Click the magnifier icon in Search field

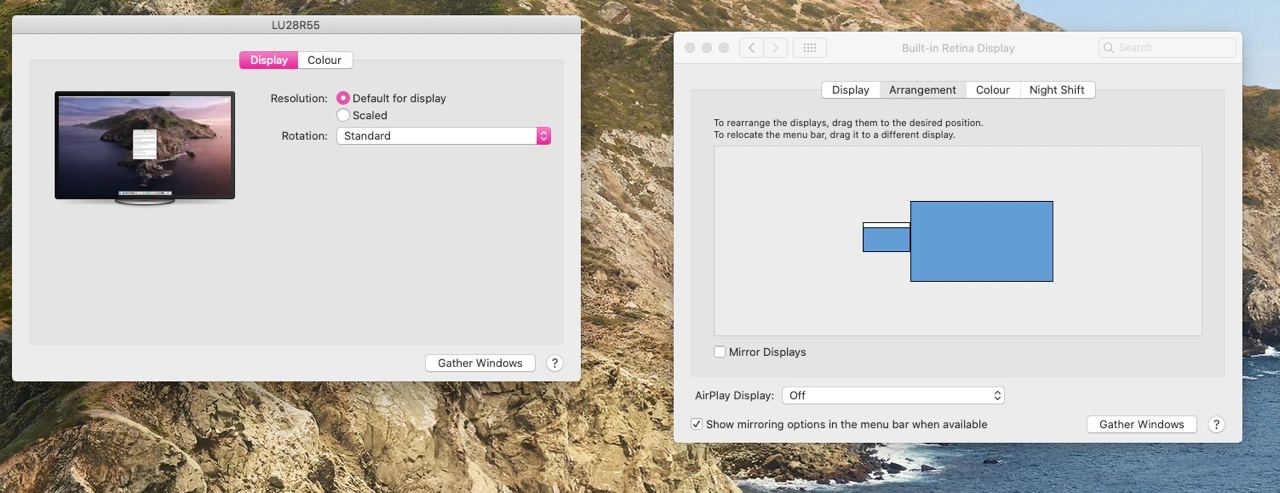[x=1109, y=47]
